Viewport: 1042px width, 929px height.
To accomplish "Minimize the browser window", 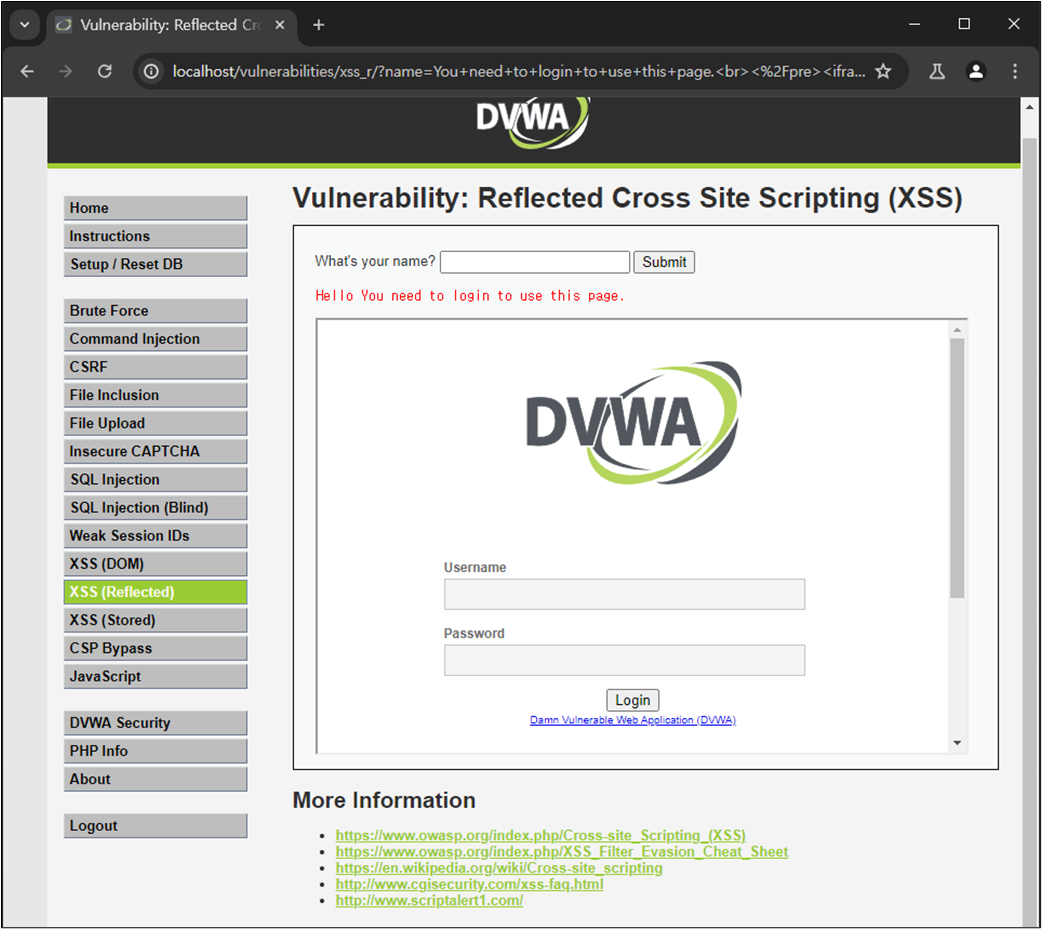I will point(914,24).
